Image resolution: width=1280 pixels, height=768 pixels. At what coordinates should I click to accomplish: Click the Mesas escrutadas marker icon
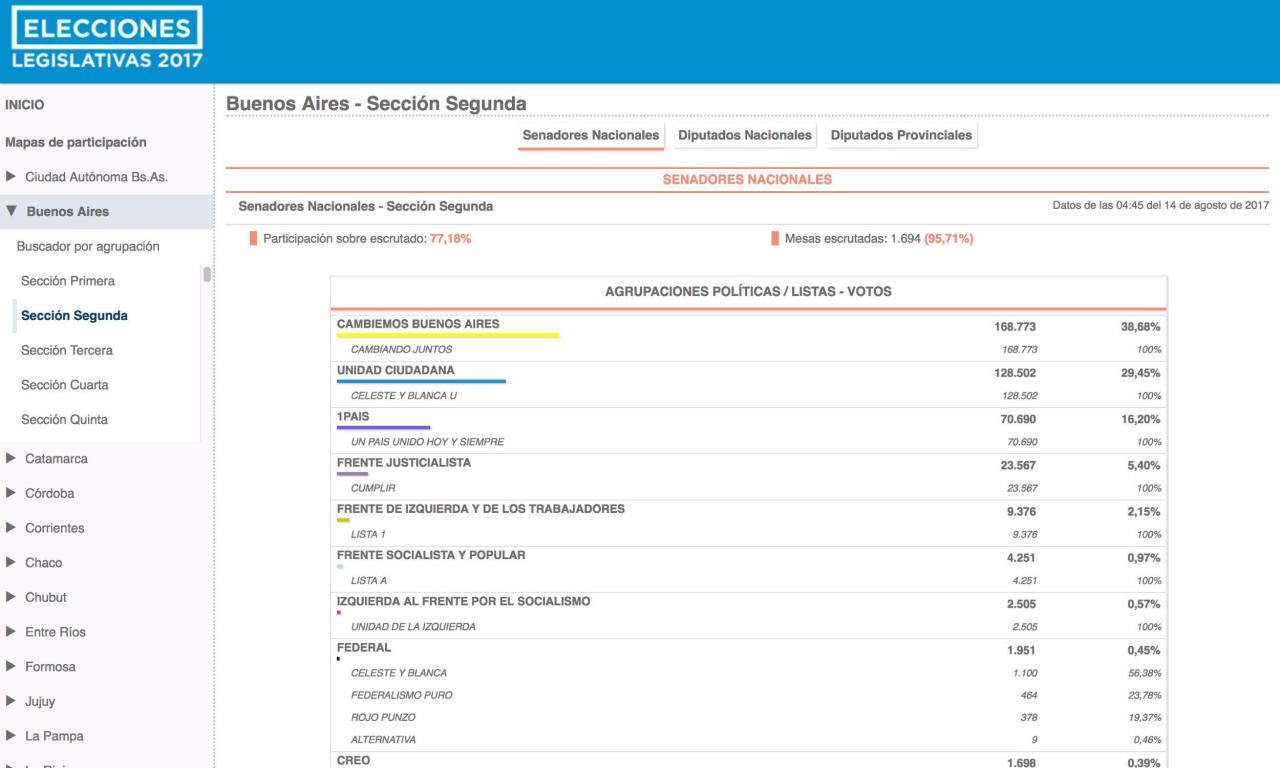click(775, 239)
